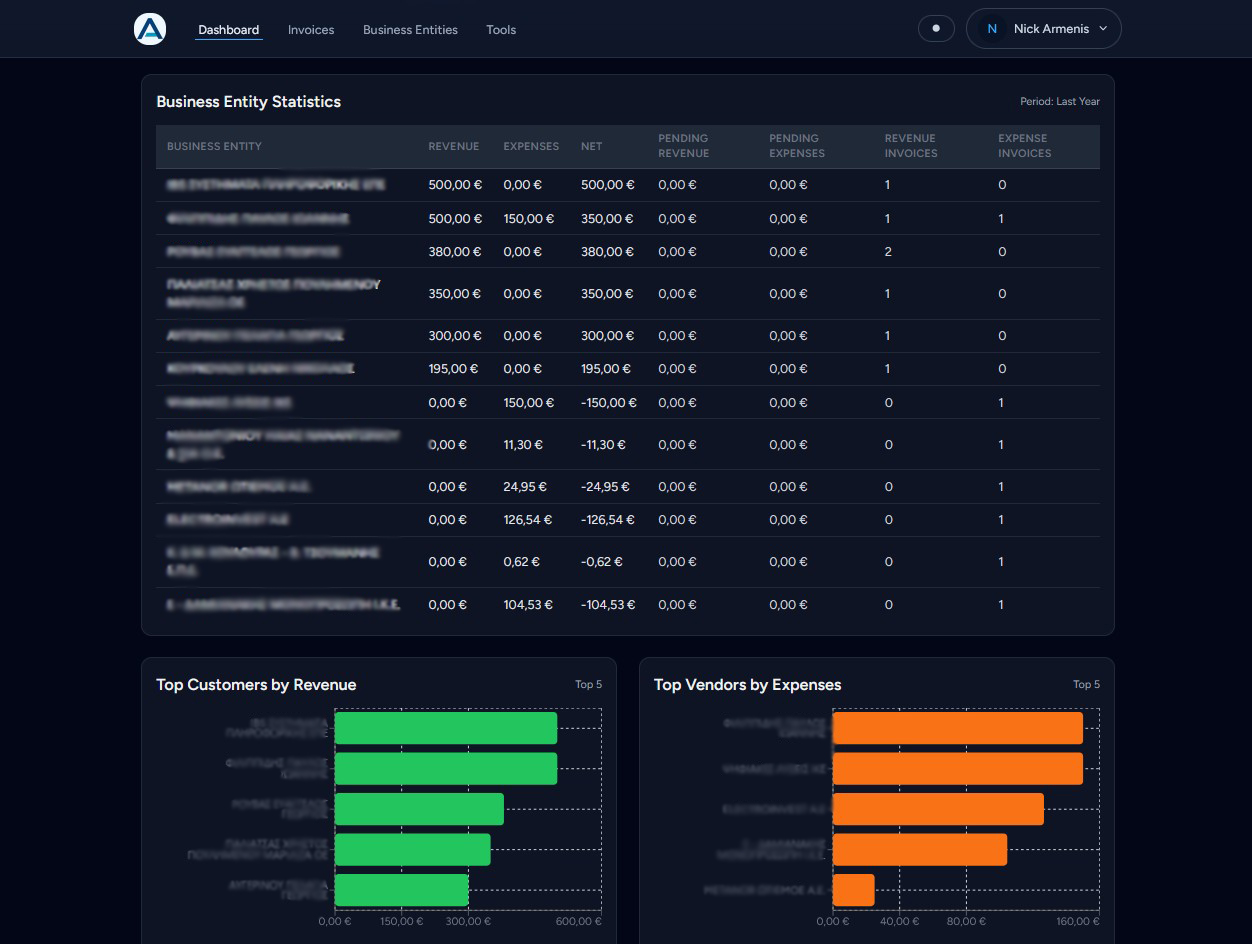Screen dimensions: 1252x944
Task: Click the Revenue column header
Action: pos(454,146)
